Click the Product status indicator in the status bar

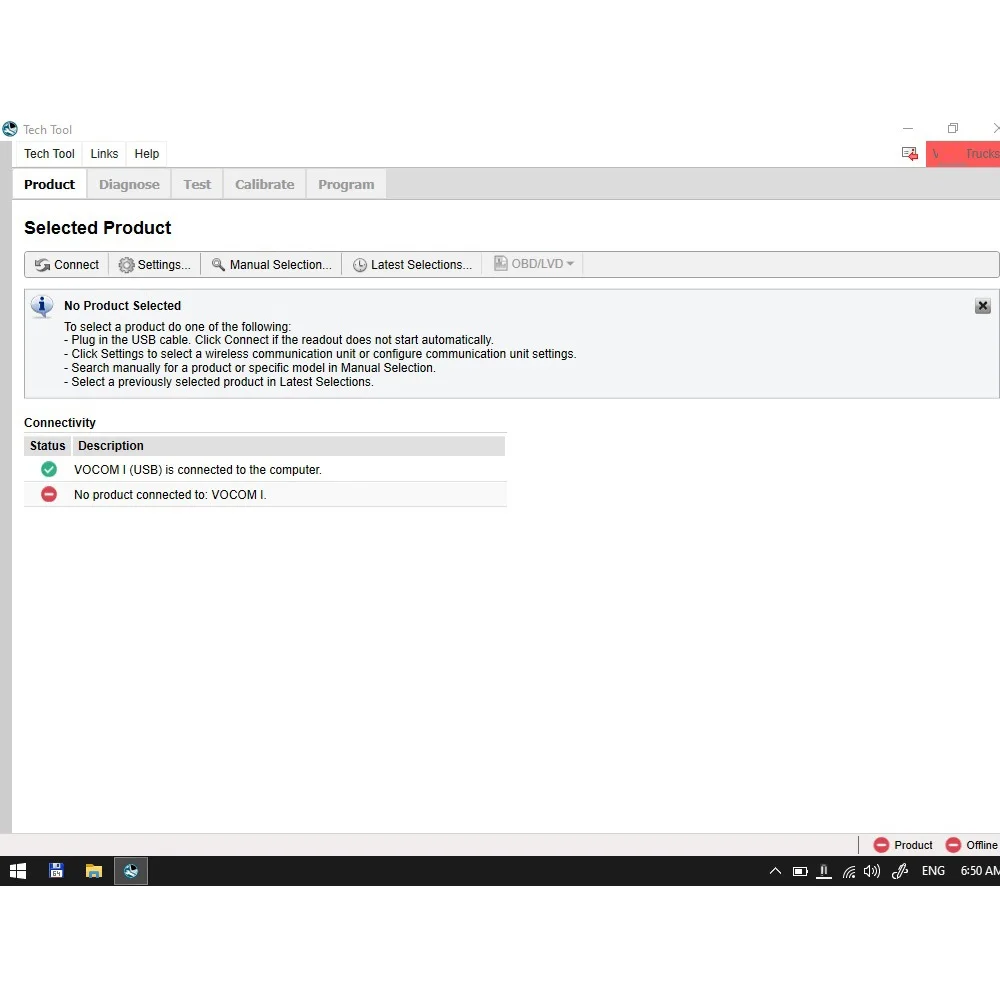point(903,845)
